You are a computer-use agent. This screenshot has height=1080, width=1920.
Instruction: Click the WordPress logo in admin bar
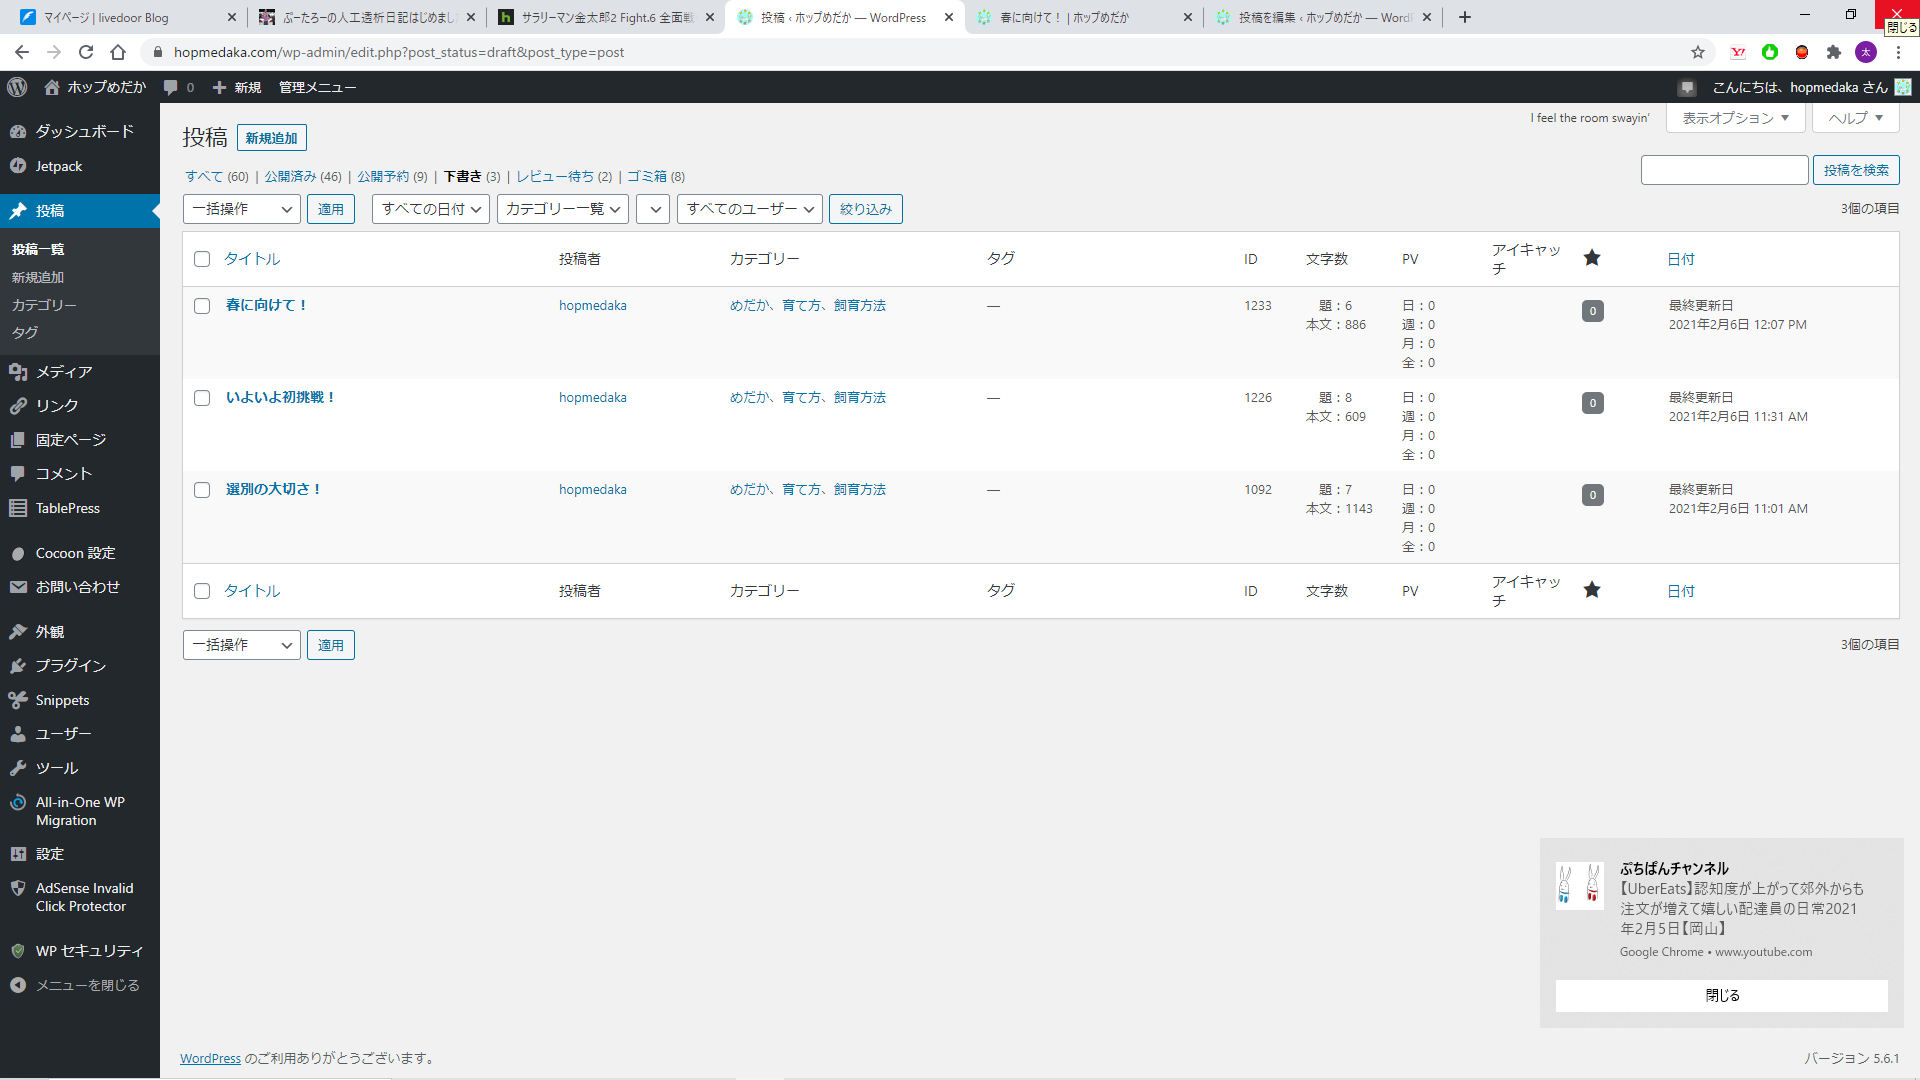pyautogui.click(x=17, y=87)
